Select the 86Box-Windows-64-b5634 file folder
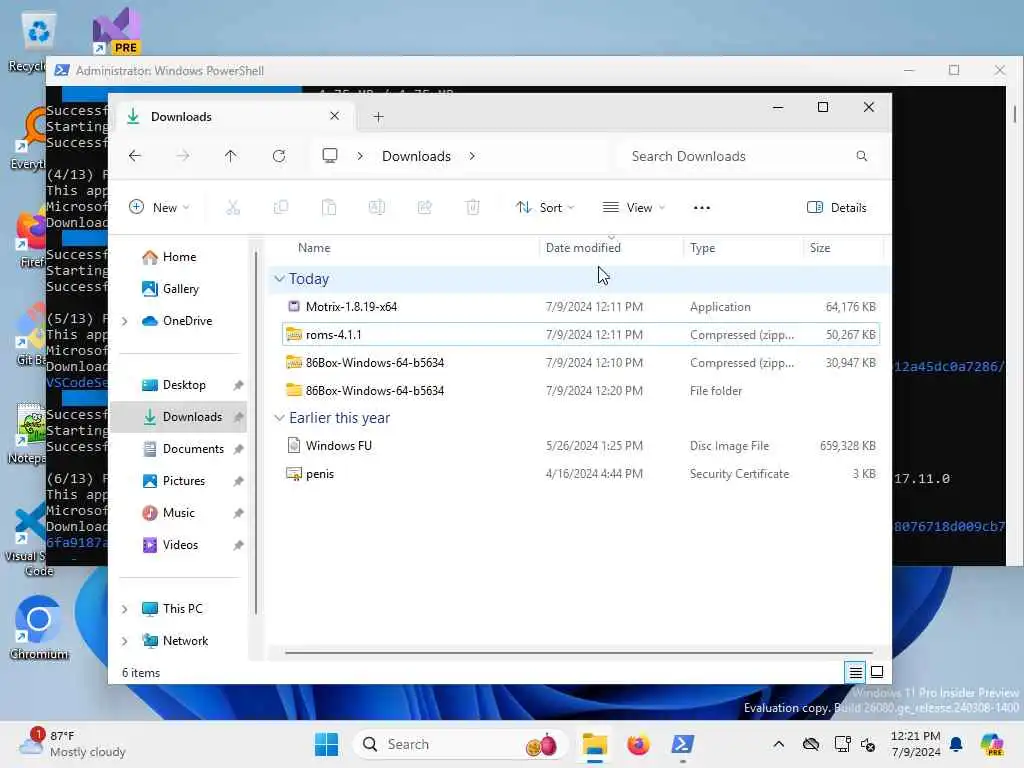 coord(581,391)
